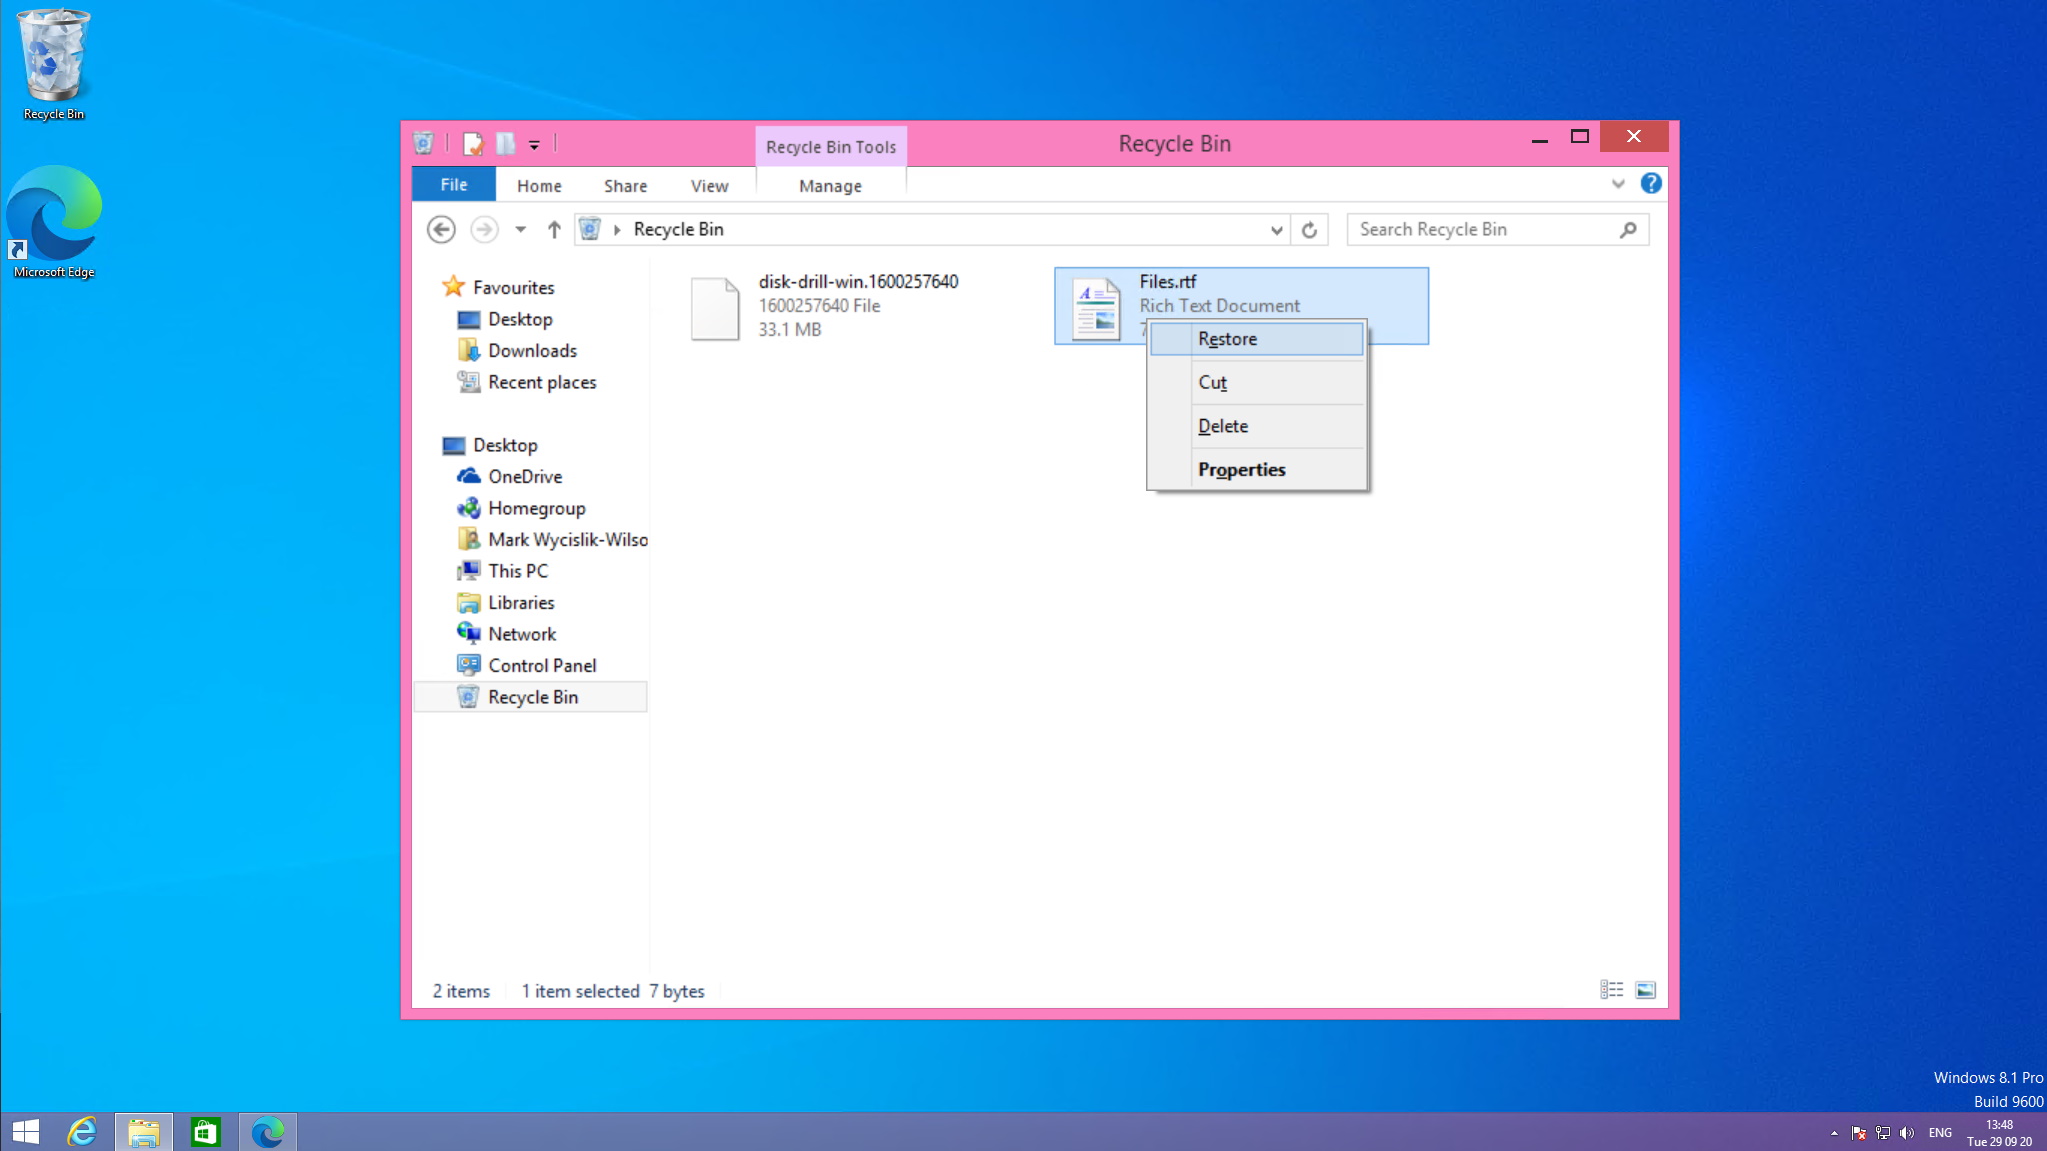This screenshot has height=1151, width=2047.
Task: Select the Files.rtf document icon
Action: (x=1096, y=308)
